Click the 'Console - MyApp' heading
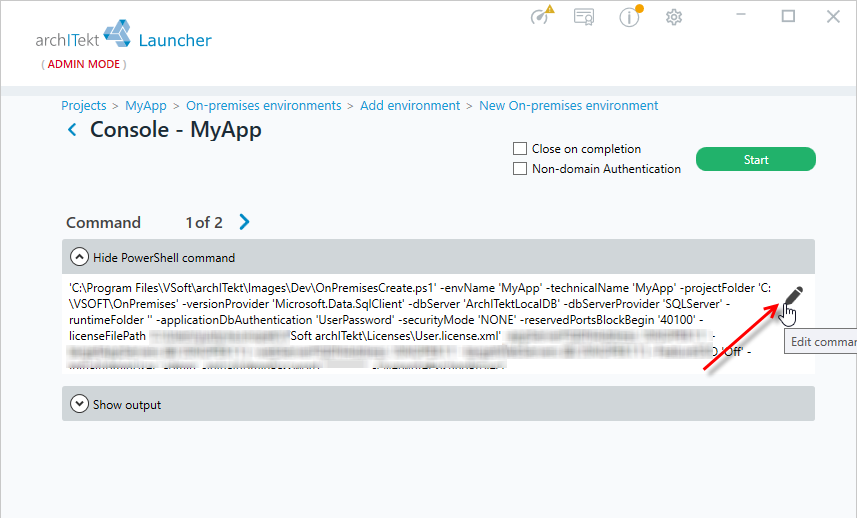The width and height of the screenshot is (857, 518). tap(175, 130)
